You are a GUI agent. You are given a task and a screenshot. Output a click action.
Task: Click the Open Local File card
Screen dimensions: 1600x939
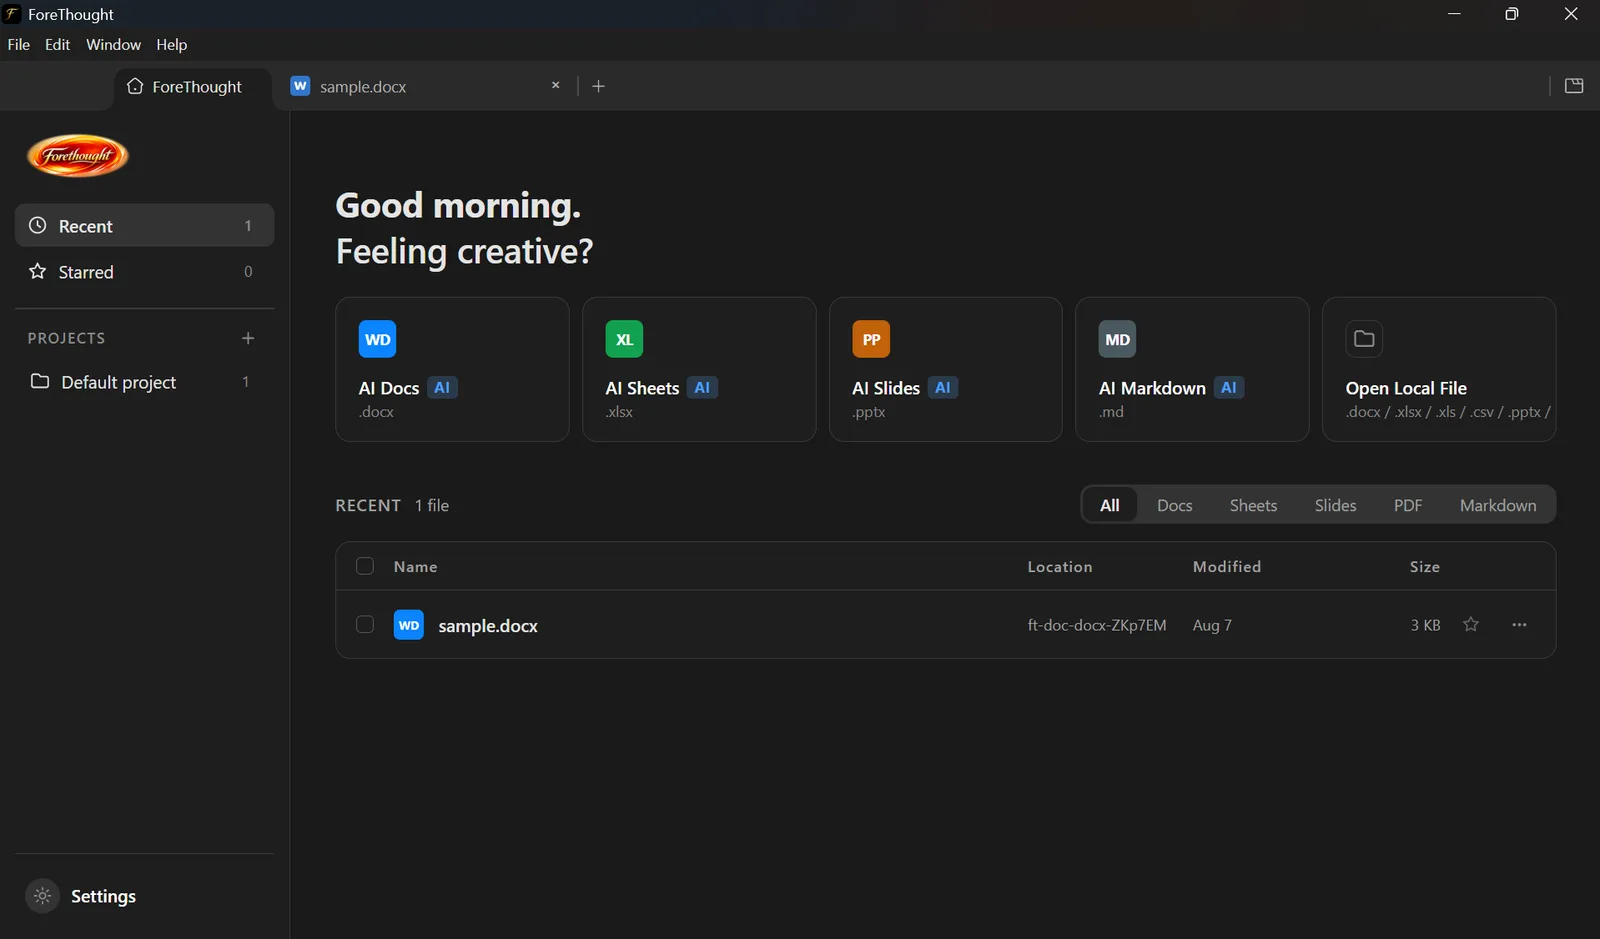click(x=1439, y=369)
